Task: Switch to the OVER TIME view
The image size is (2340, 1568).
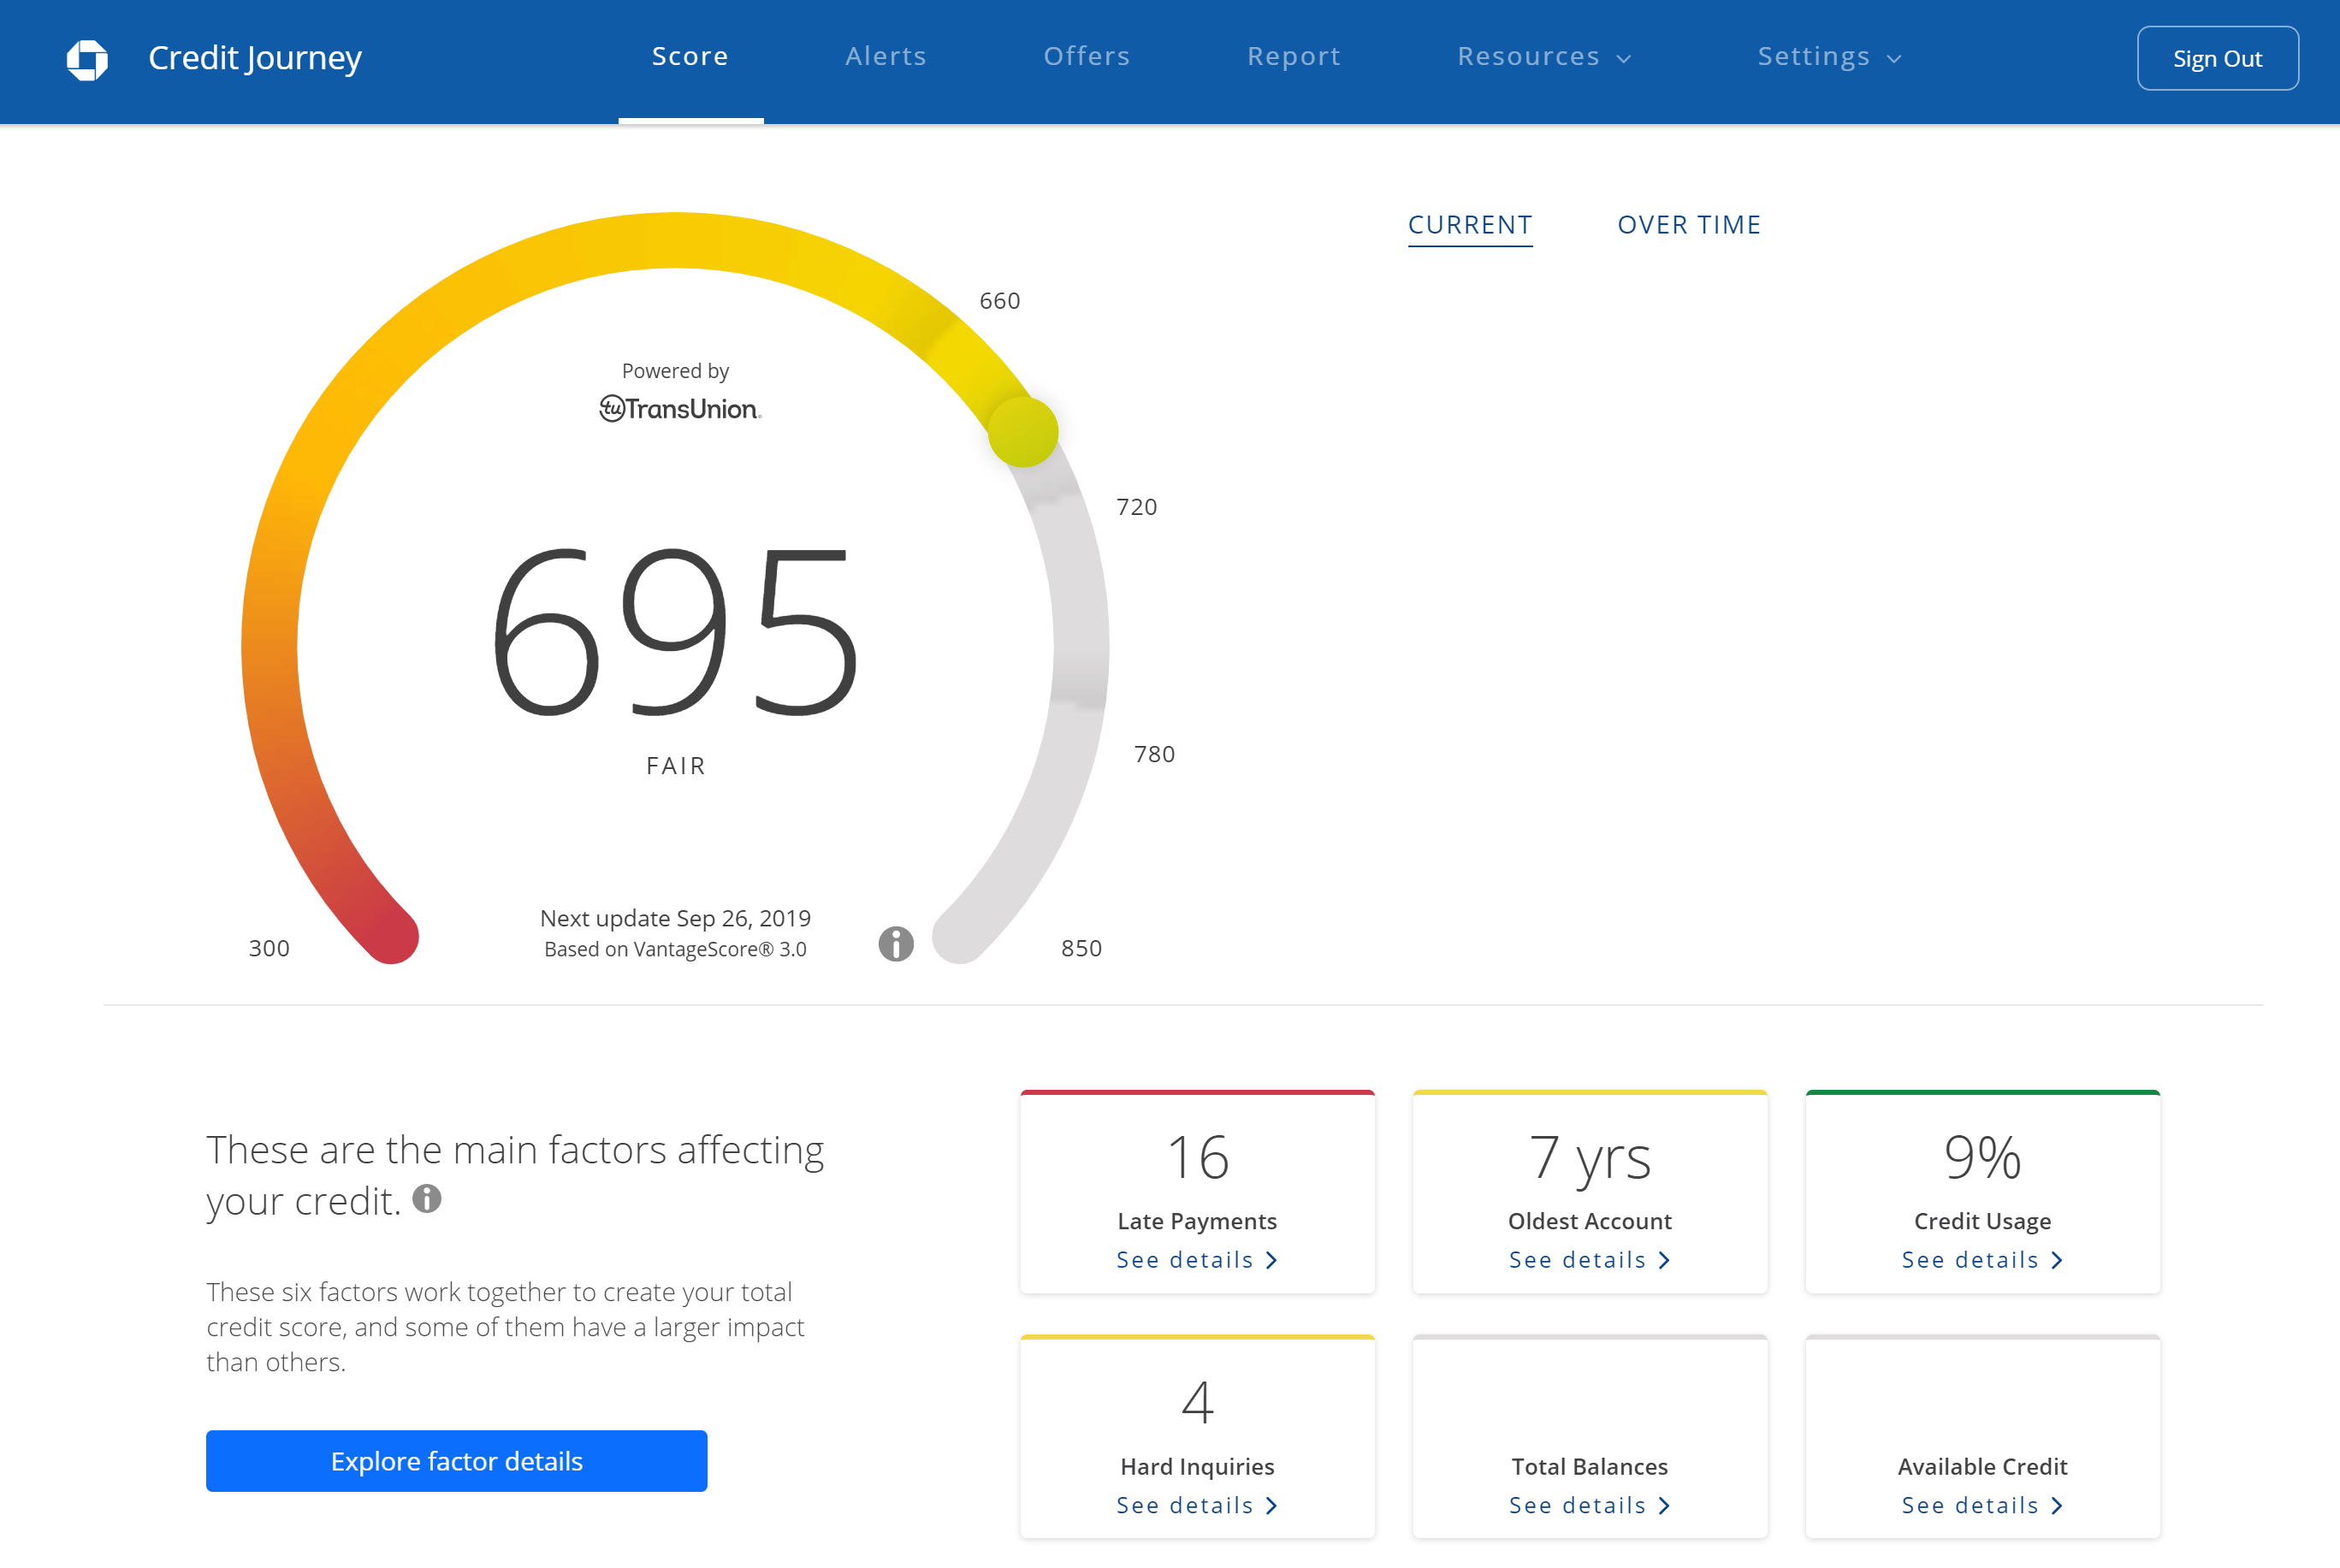Action: pyautogui.click(x=1689, y=225)
